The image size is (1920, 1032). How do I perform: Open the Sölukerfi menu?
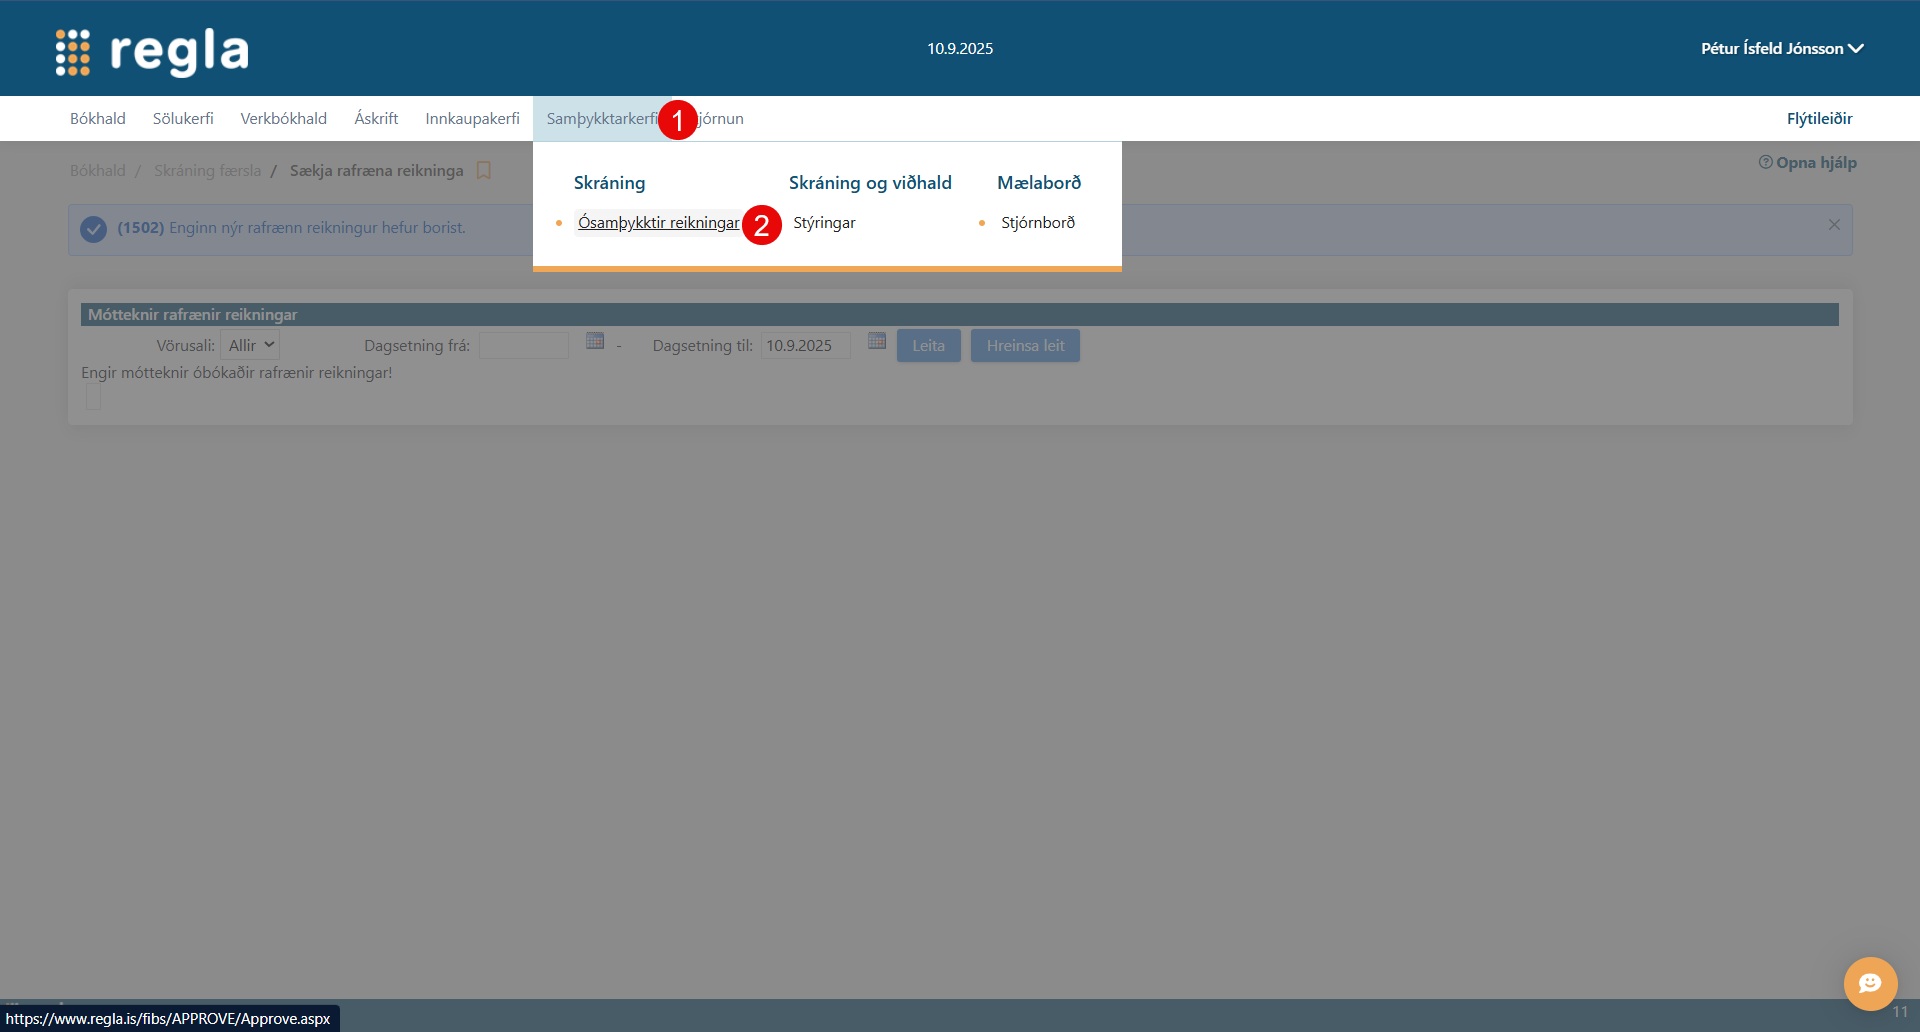click(183, 118)
